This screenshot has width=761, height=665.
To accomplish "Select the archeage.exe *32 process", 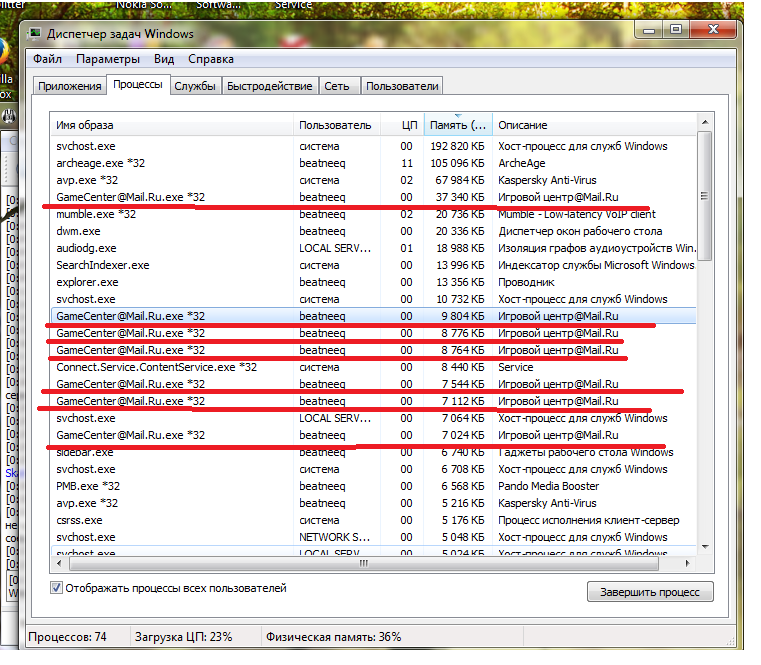I will tap(374, 163).
